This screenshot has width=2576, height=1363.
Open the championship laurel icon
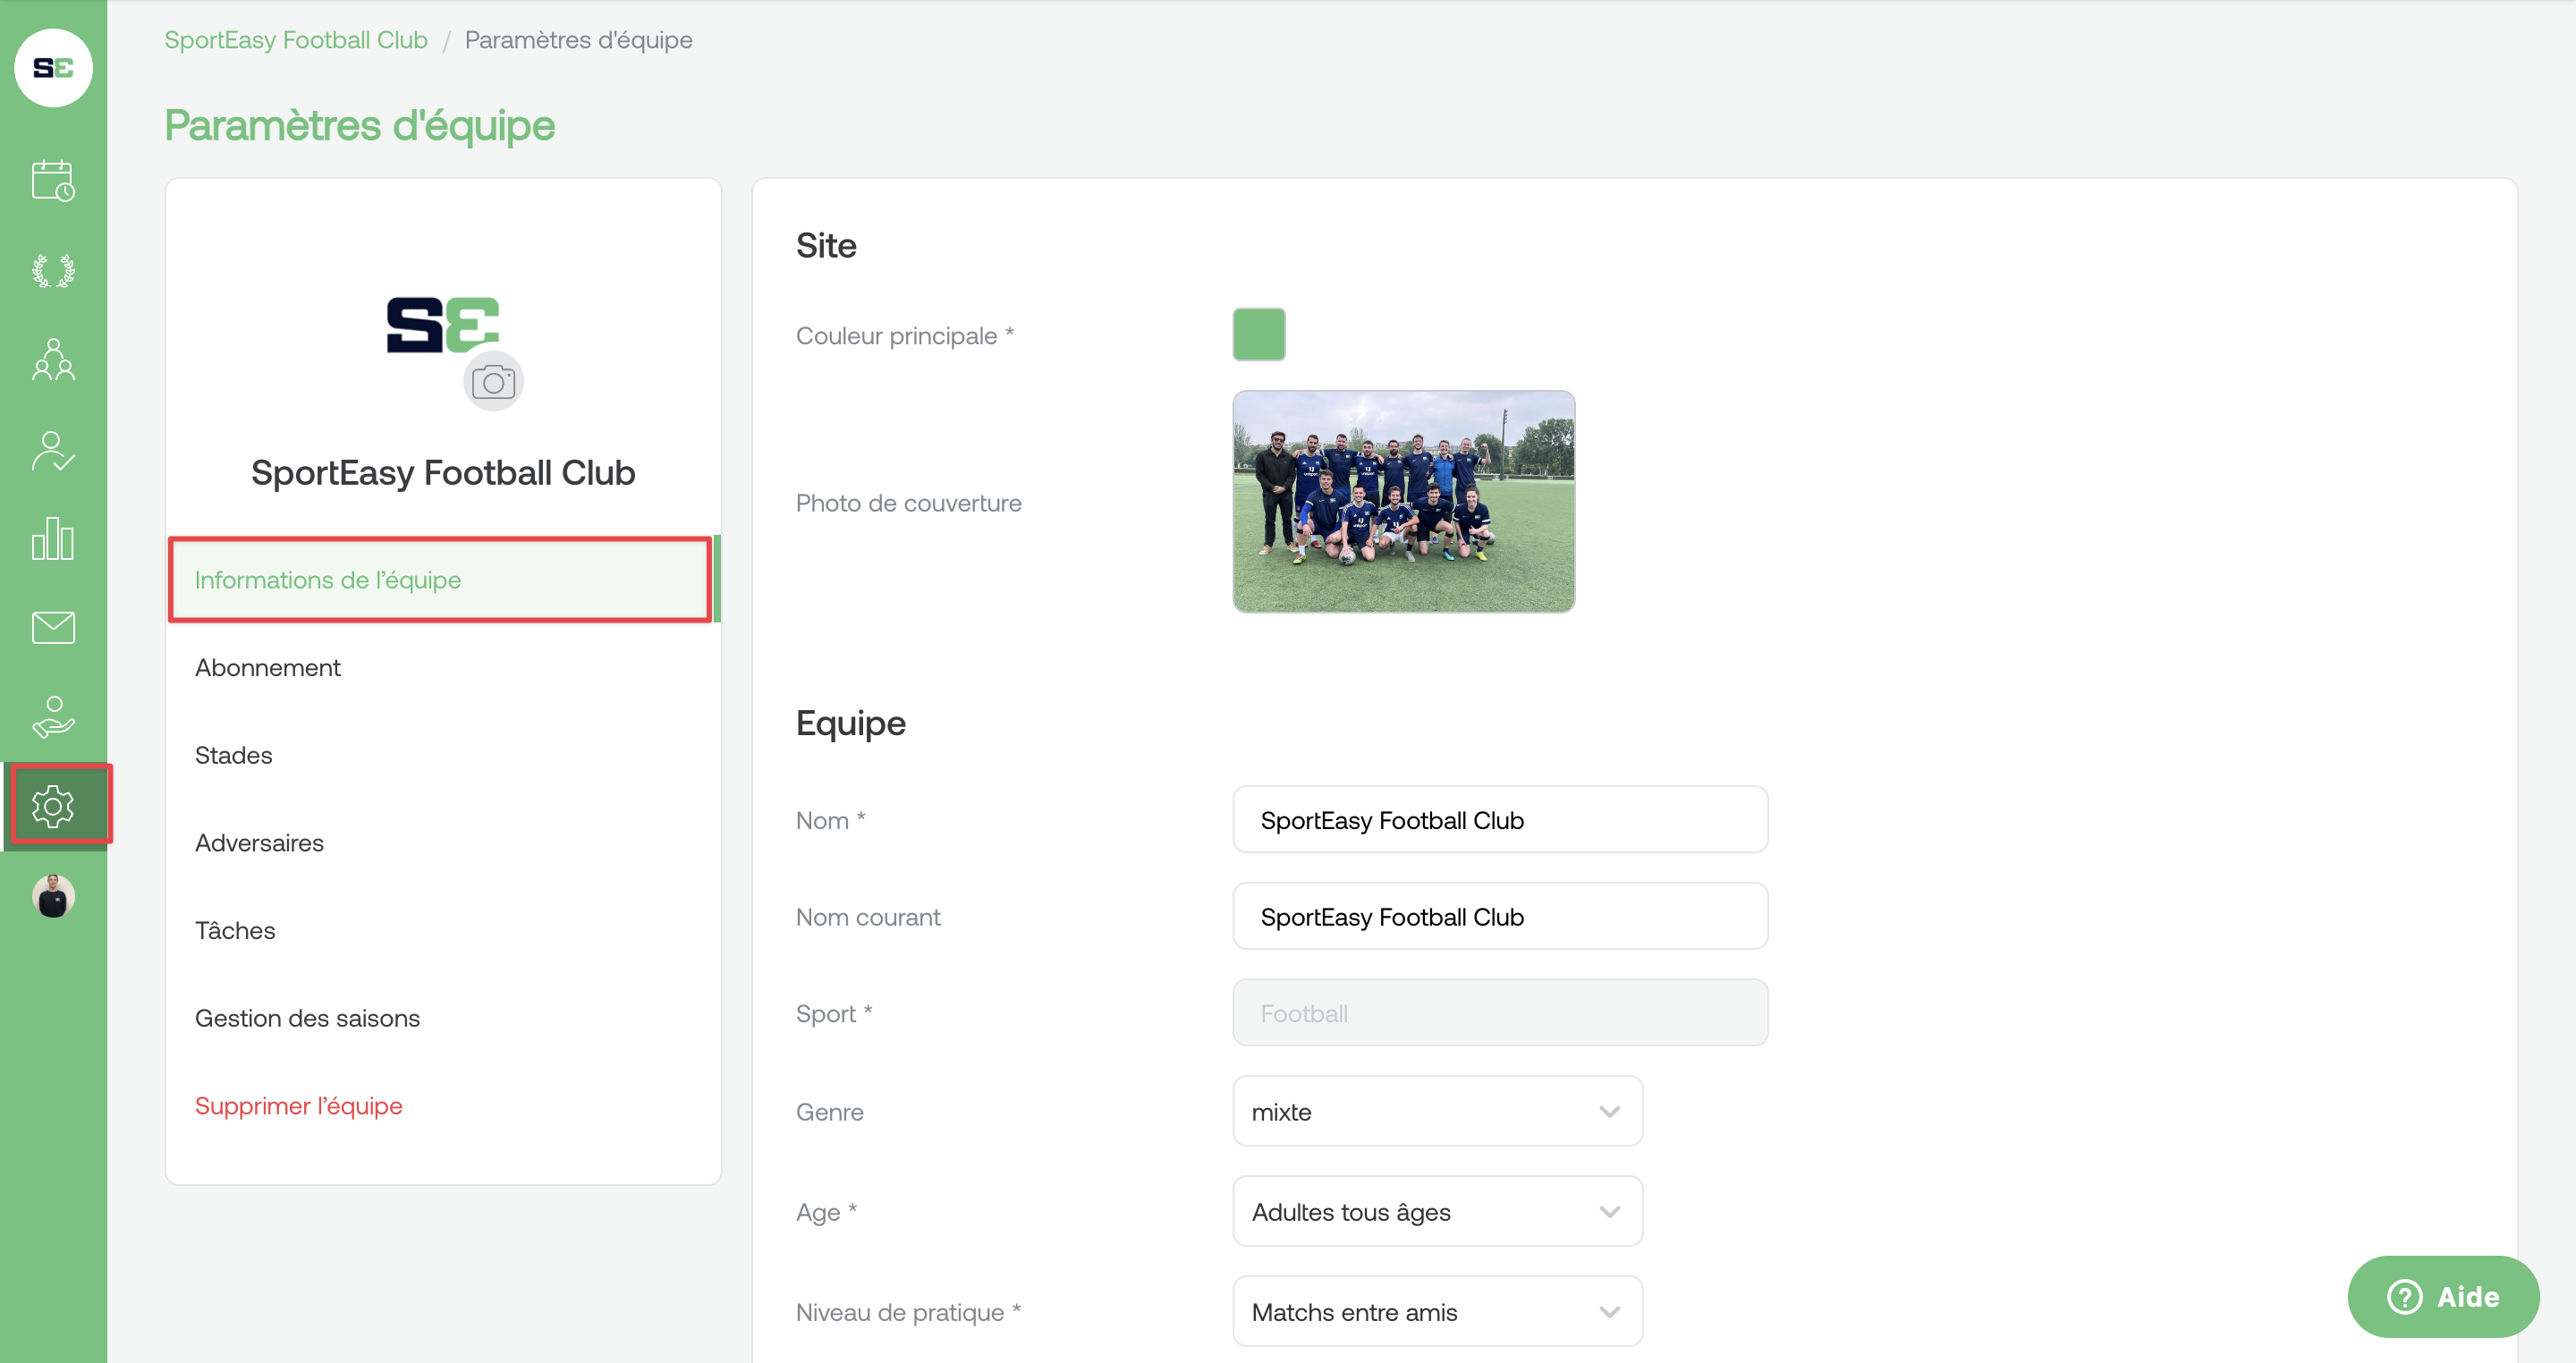pos(53,270)
